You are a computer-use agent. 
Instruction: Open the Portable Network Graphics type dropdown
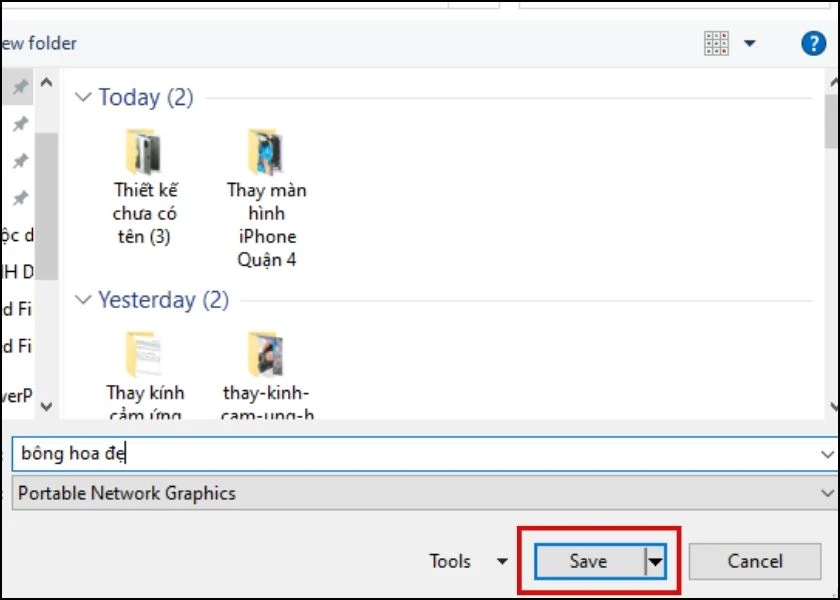coord(424,493)
